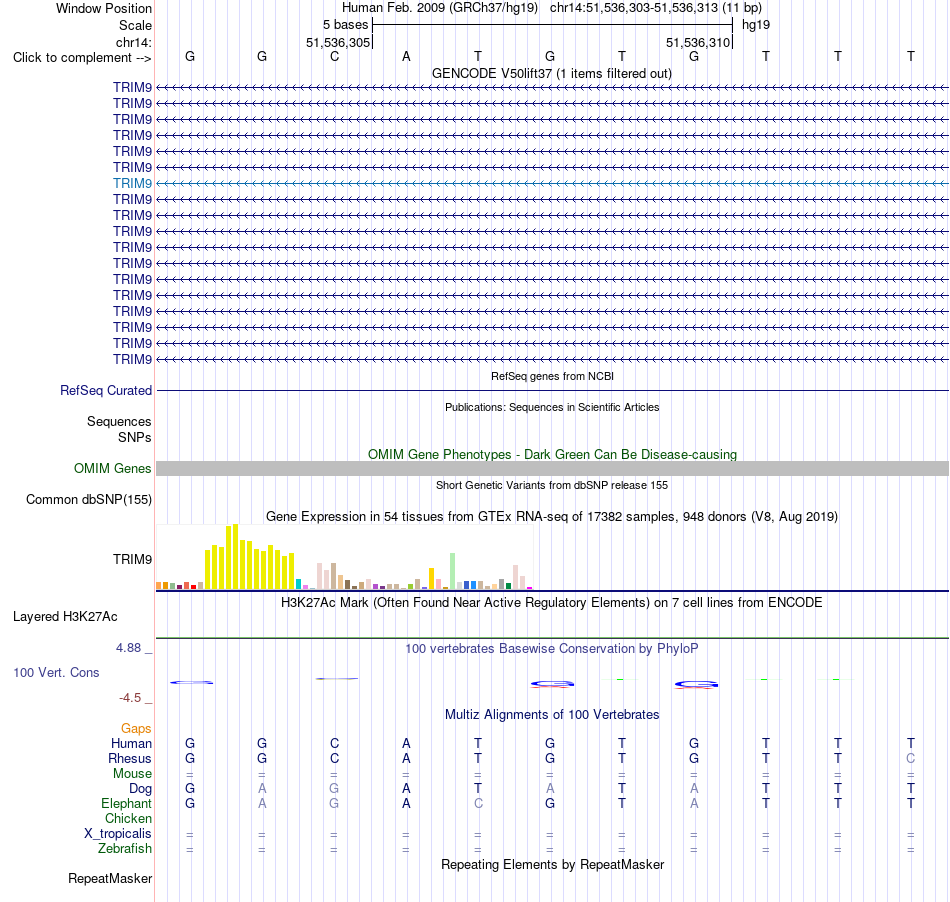The height and width of the screenshot is (902, 950).
Task: Click the TRIM9 label beside the GTEx chart
Action: (x=132, y=559)
